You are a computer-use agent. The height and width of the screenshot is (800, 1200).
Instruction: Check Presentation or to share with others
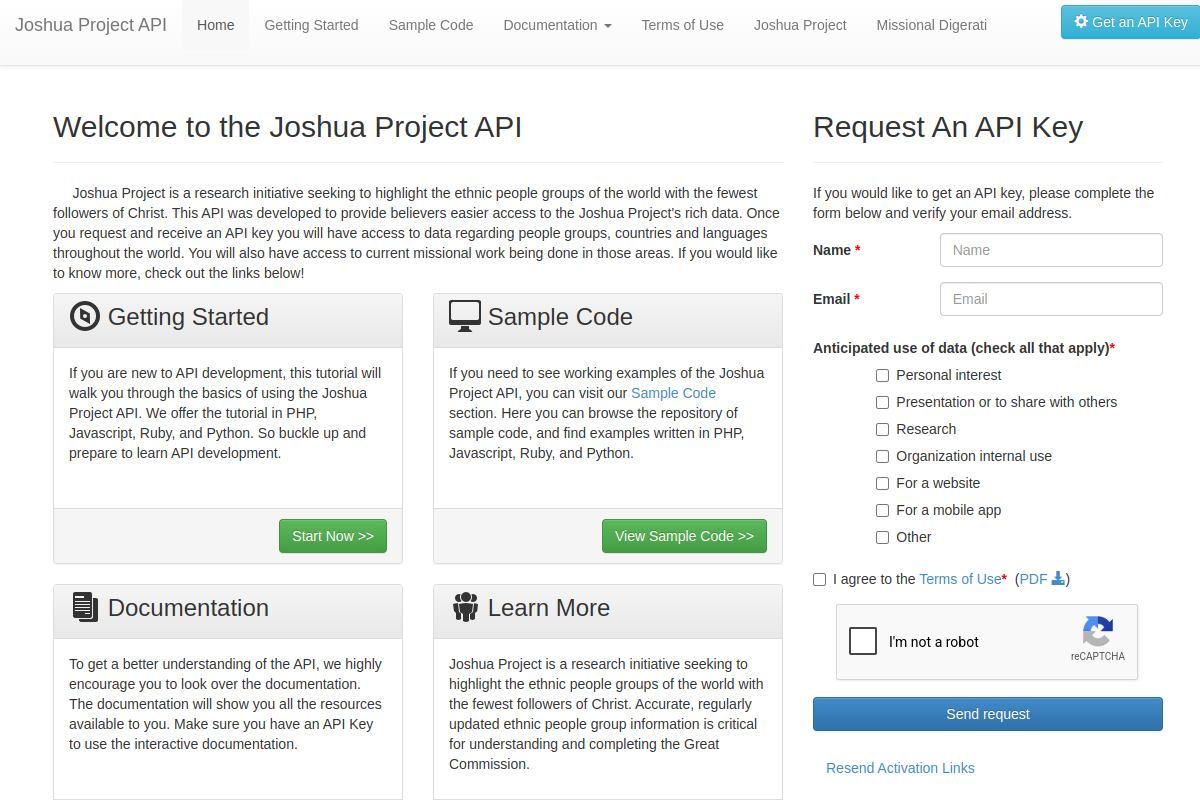coord(882,402)
